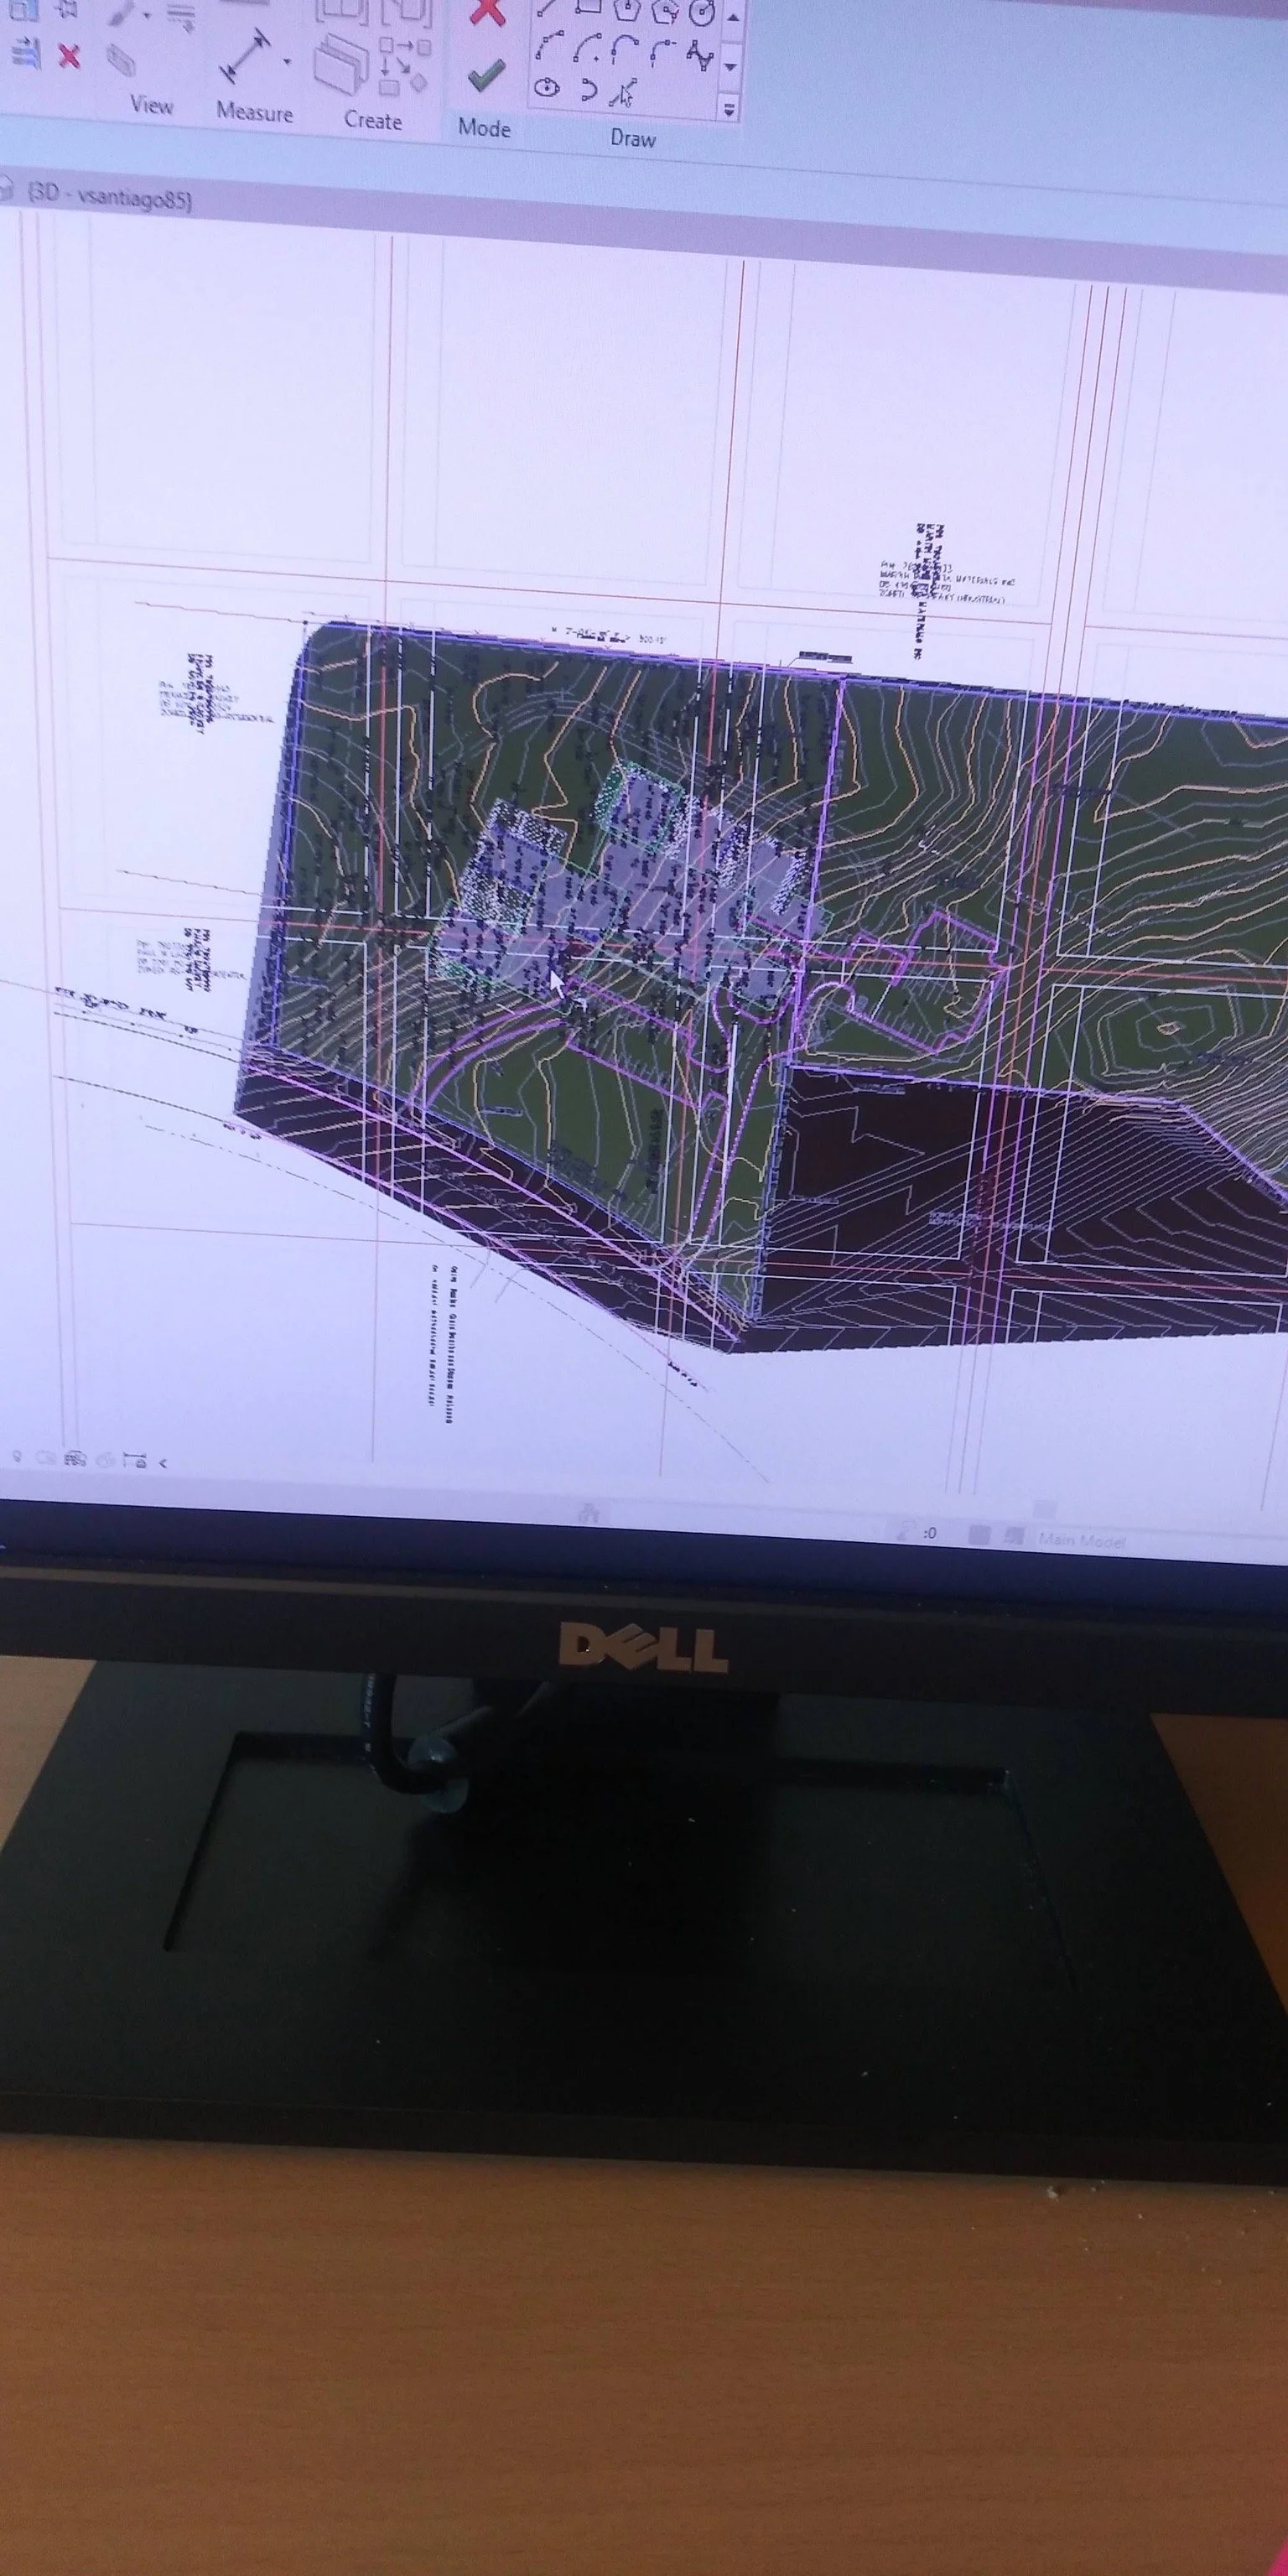Click the status bar worksets icon

(x=588, y=1513)
